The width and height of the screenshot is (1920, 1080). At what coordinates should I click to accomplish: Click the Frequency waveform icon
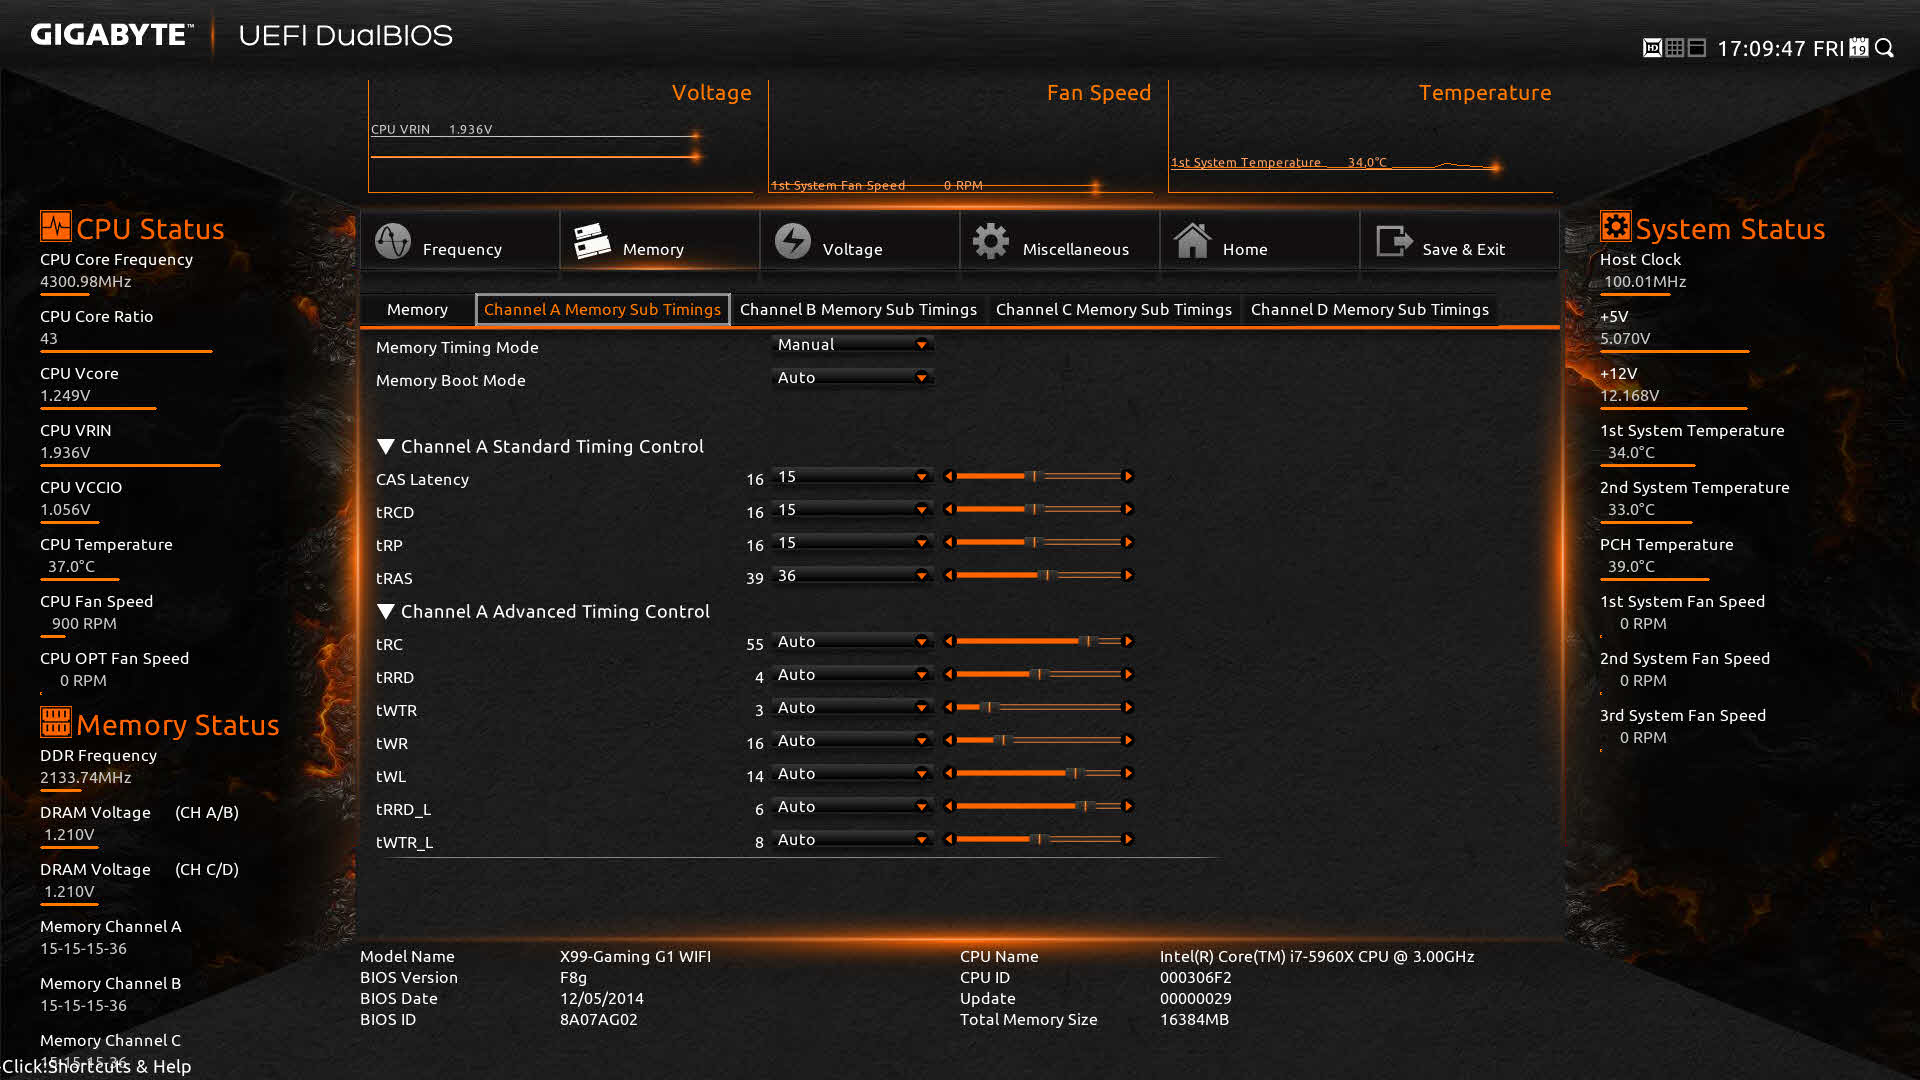pyautogui.click(x=393, y=241)
